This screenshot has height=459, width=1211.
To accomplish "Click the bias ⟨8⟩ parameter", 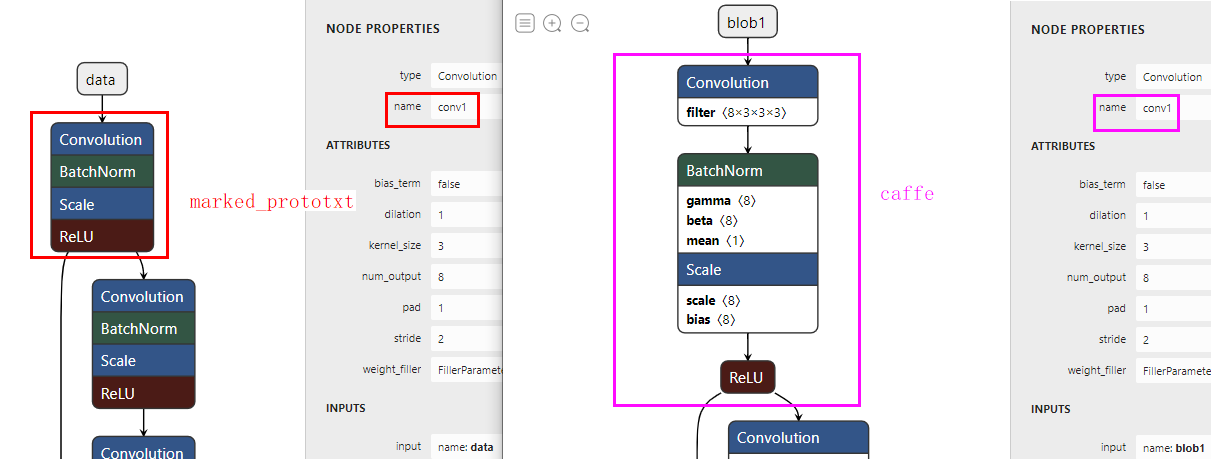I will click(x=711, y=320).
